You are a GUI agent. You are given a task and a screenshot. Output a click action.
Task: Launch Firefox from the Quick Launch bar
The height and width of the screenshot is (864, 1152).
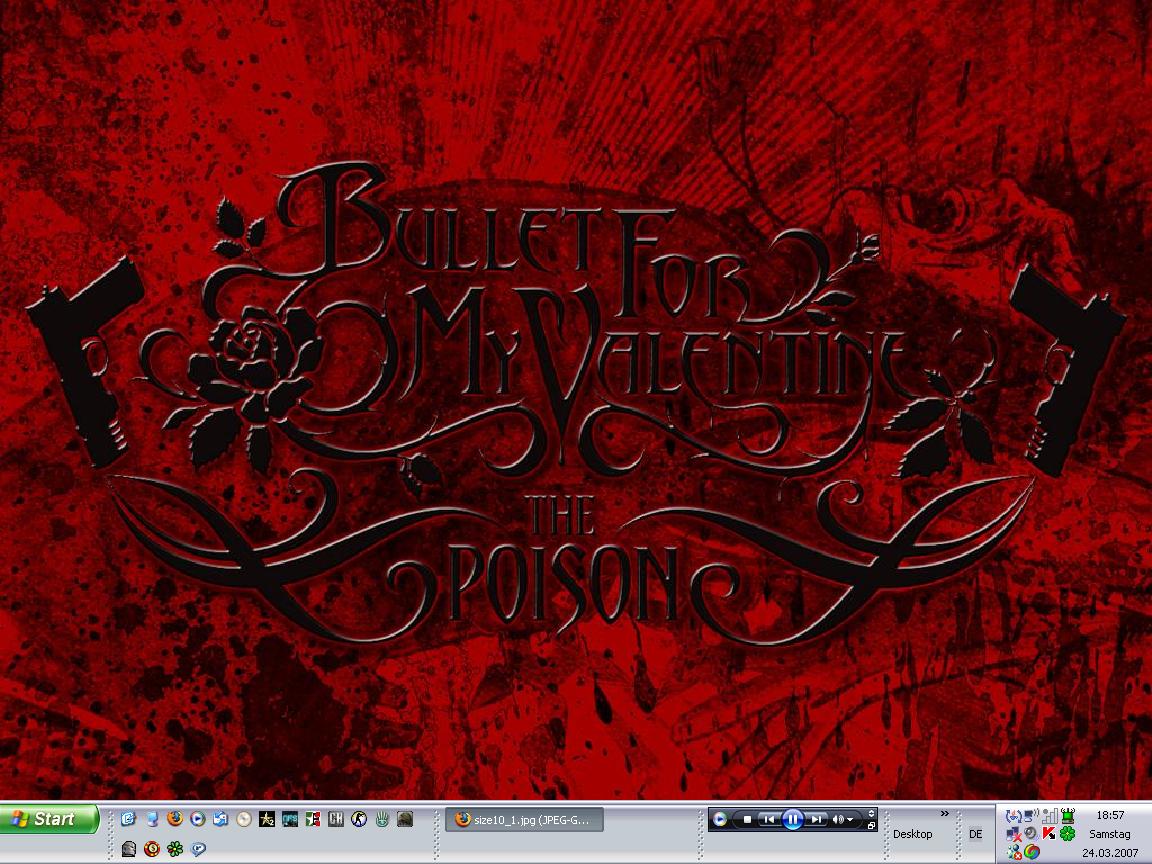(x=175, y=819)
